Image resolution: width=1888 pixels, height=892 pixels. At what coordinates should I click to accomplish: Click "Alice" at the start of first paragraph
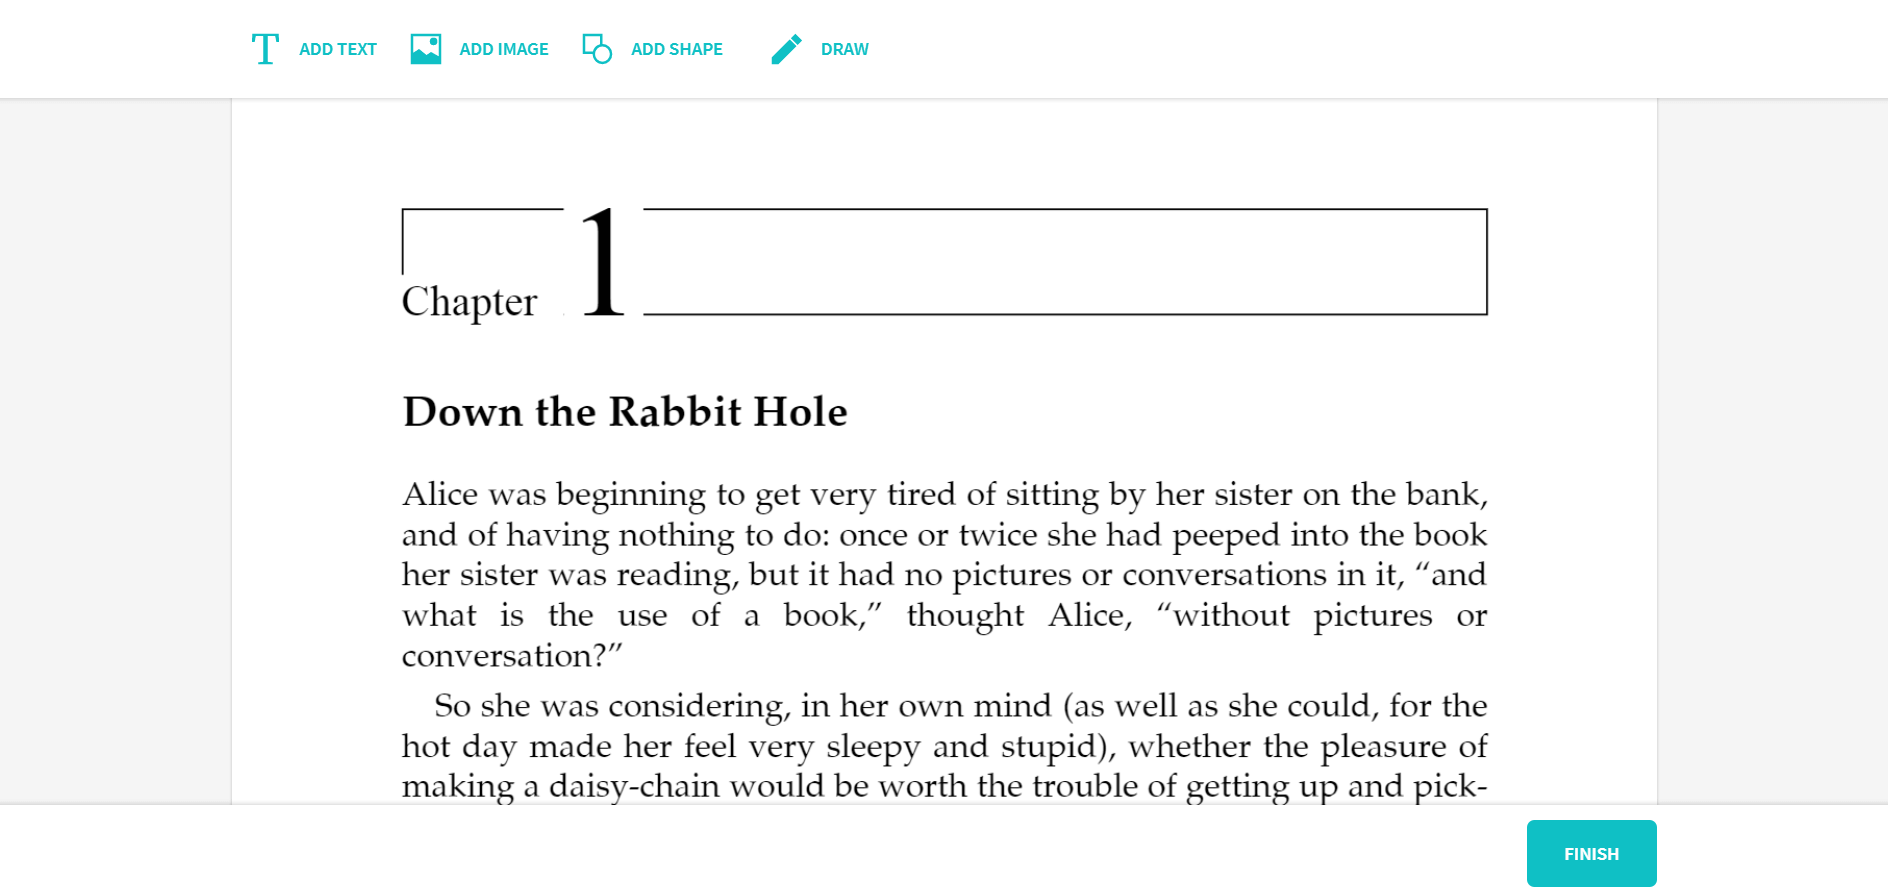pyautogui.click(x=440, y=494)
